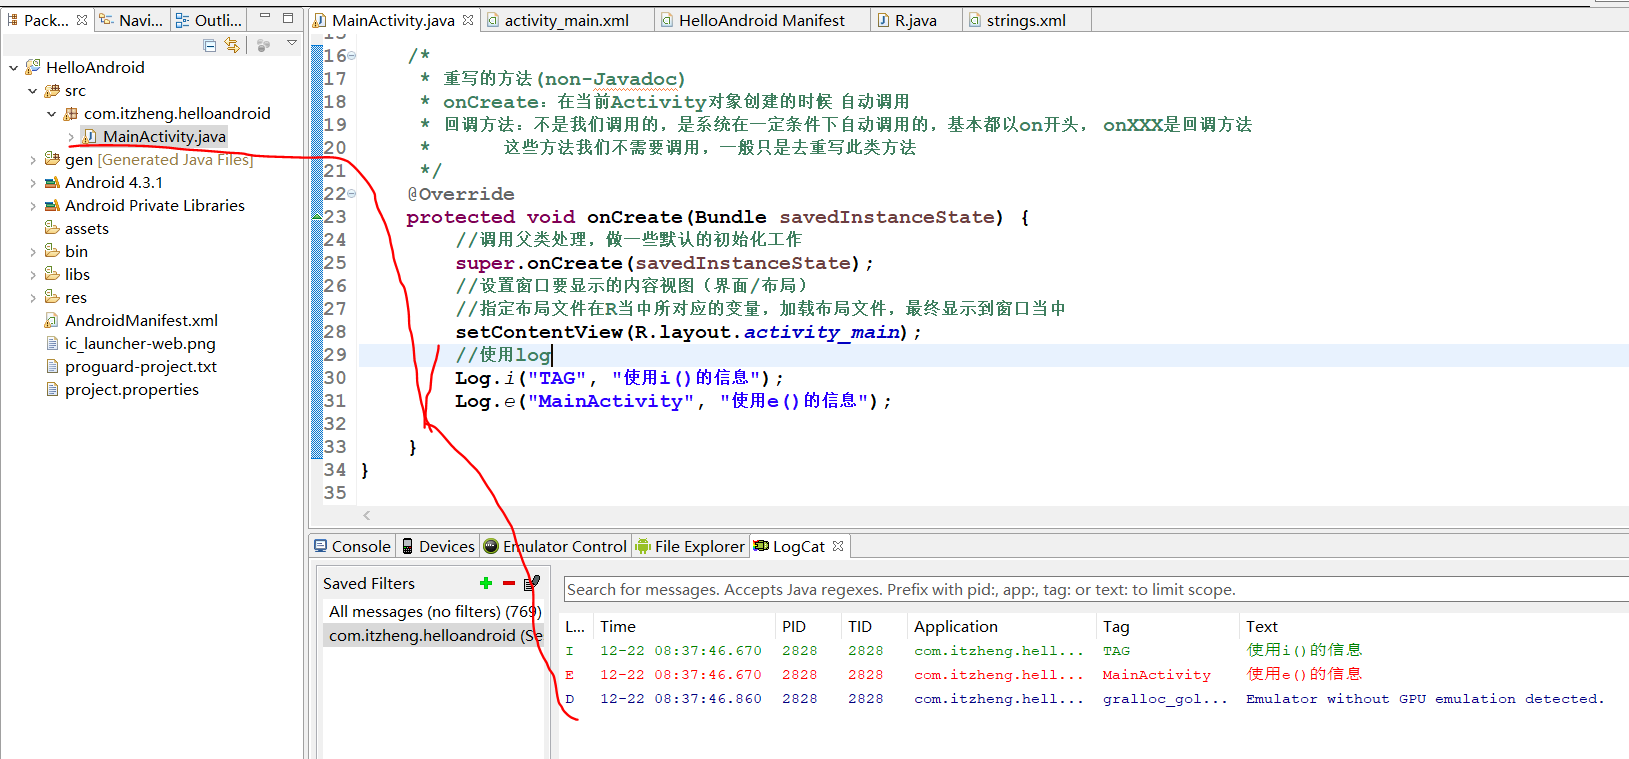Select ic_launcher-web.png file
Viewport: 1629px width, 759px height.
coord(140,344)
